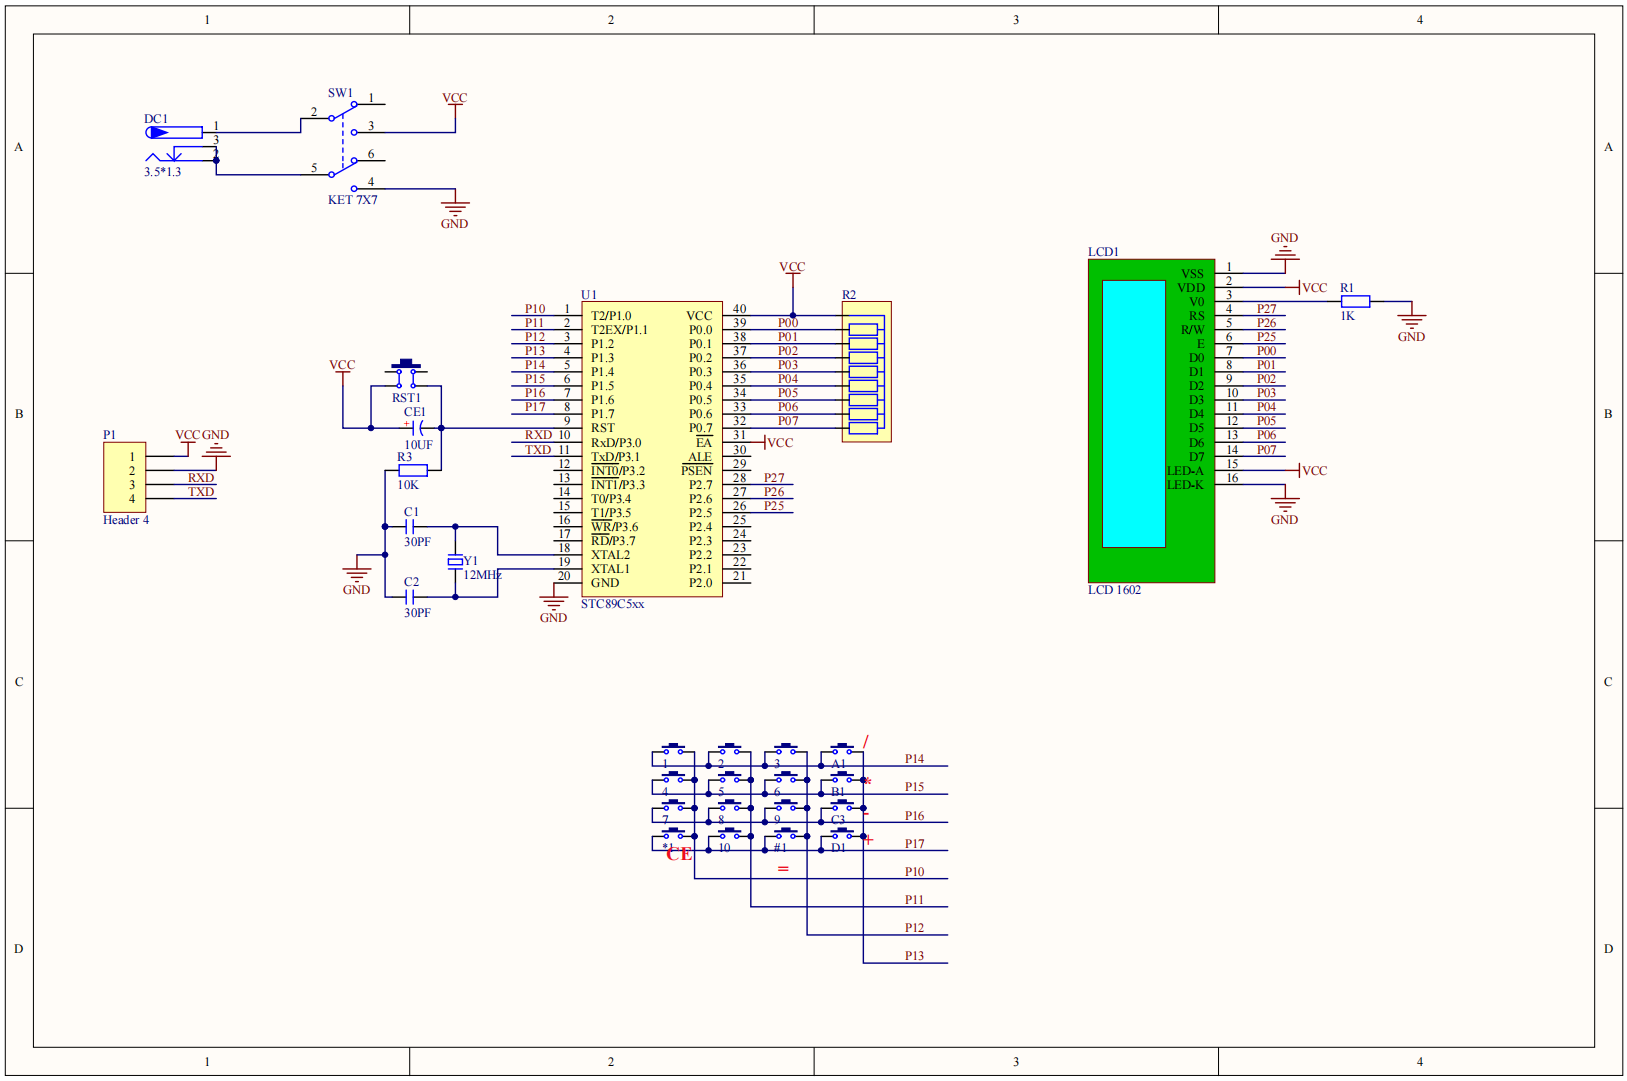Click the SW1 switch symbol
Image resolution: width=1627 pixels, height=1081 pixels.
click(x=344, y=145)
